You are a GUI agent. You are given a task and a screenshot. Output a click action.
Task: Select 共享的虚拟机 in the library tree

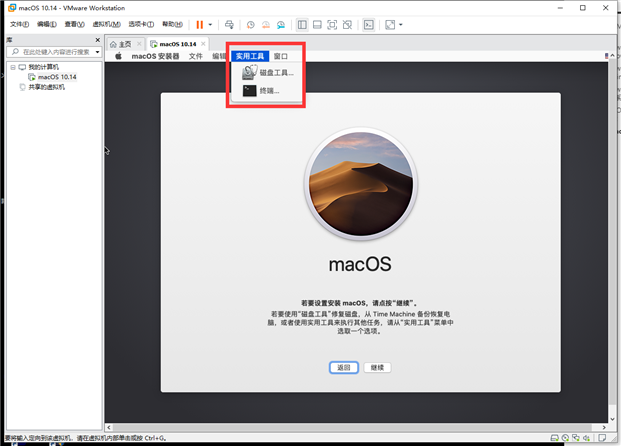46,87
